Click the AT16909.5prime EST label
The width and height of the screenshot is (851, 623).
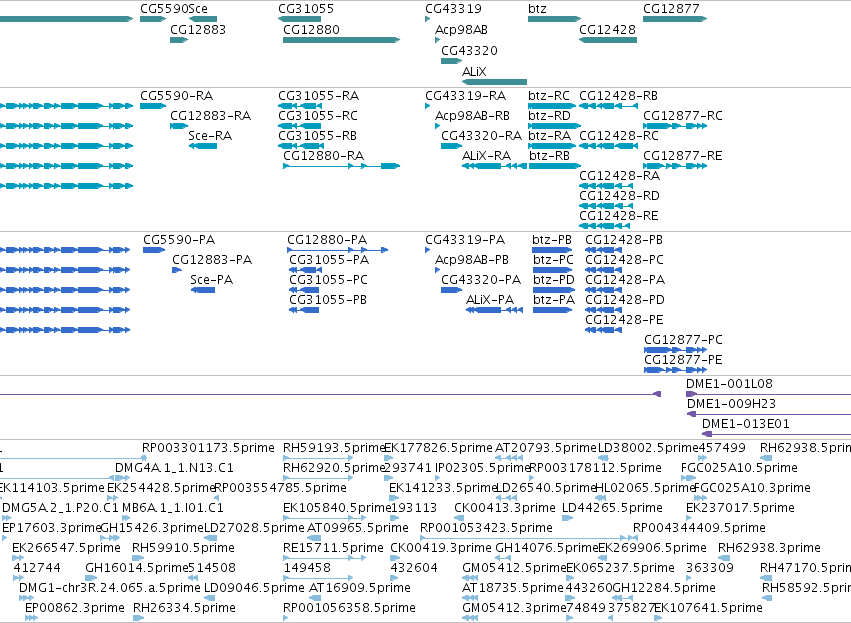[x=359, y=588]
